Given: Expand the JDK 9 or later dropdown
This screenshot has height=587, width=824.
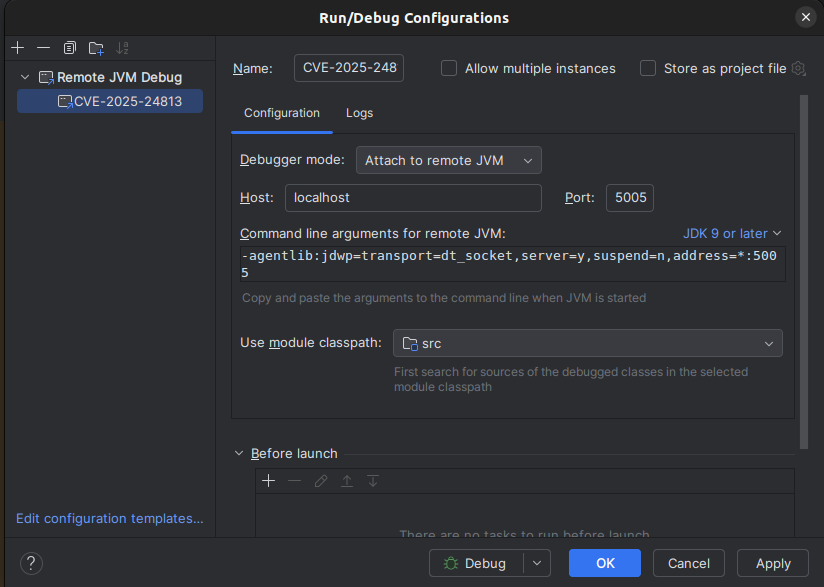Looking at the screenshot, I should click(x=732, y=233).
